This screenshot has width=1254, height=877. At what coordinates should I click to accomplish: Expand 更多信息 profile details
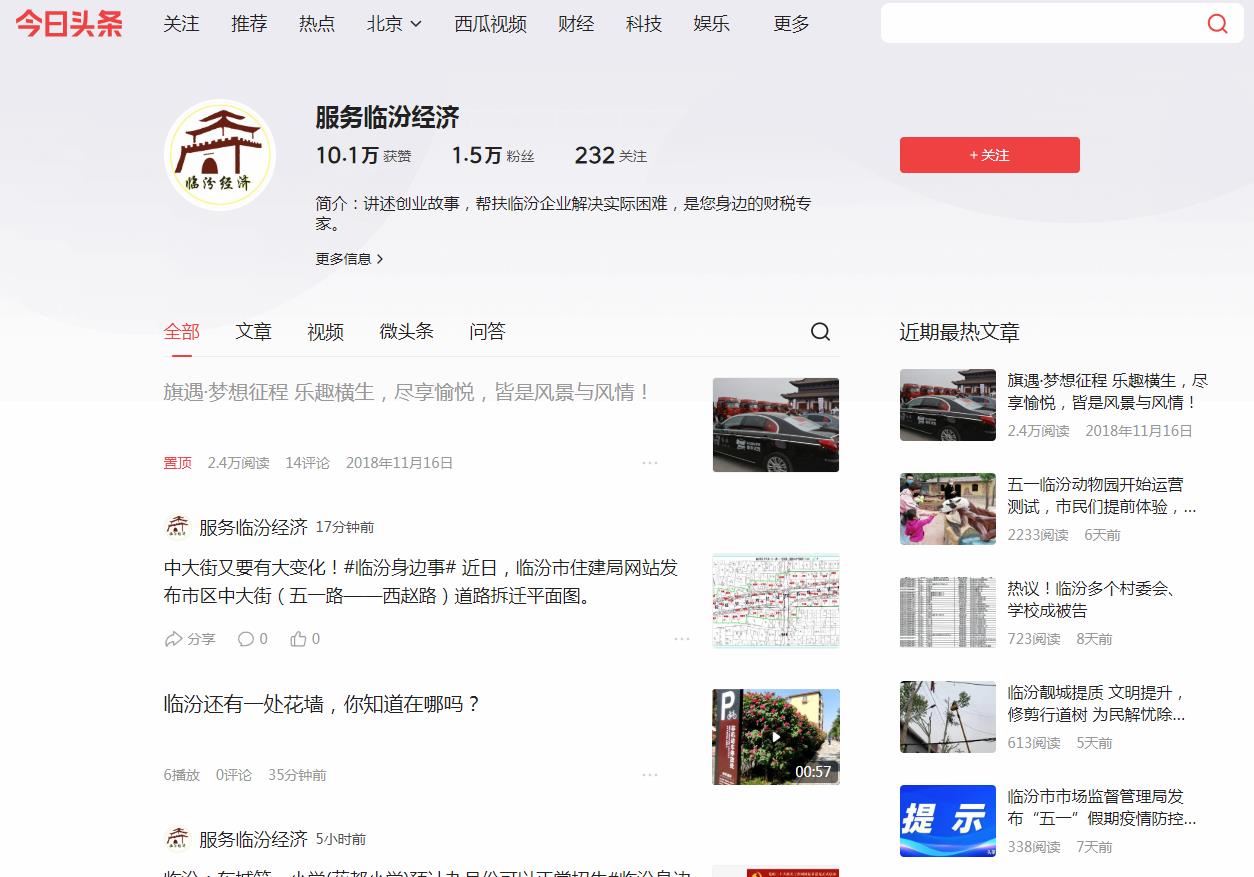tap(349, 259)
